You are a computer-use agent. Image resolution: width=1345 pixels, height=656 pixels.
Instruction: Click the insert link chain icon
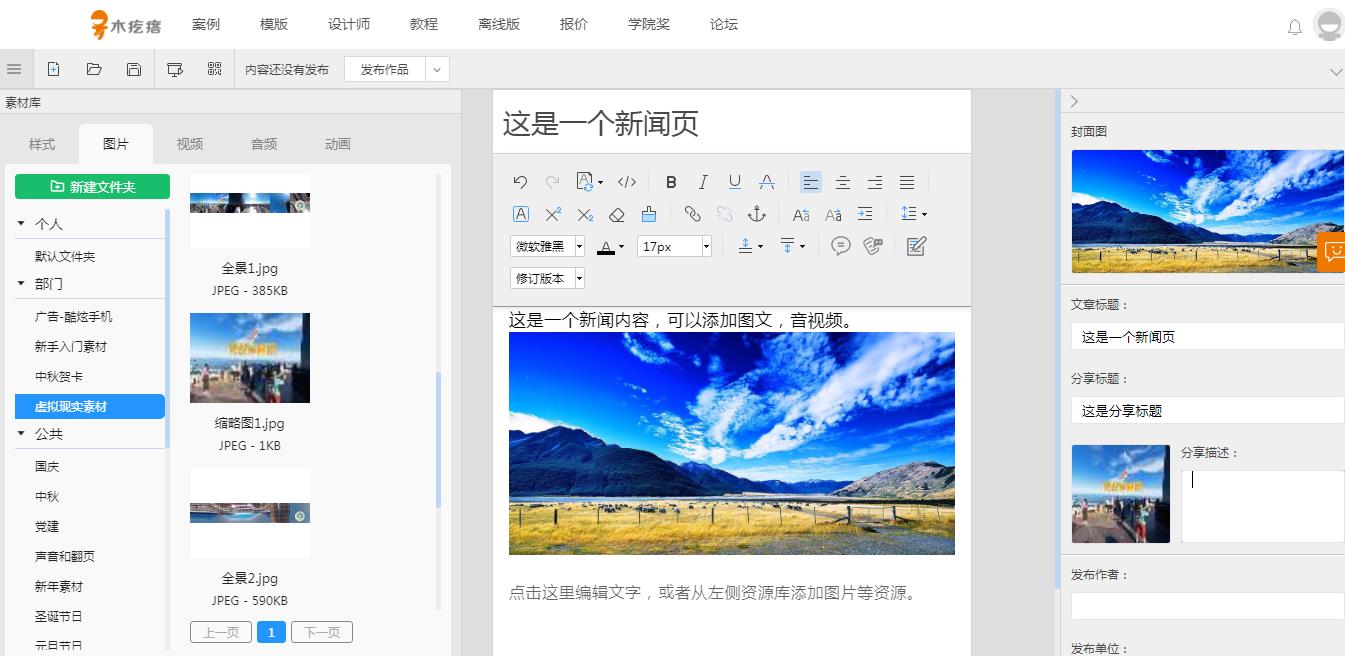click(x=692, y=214)
